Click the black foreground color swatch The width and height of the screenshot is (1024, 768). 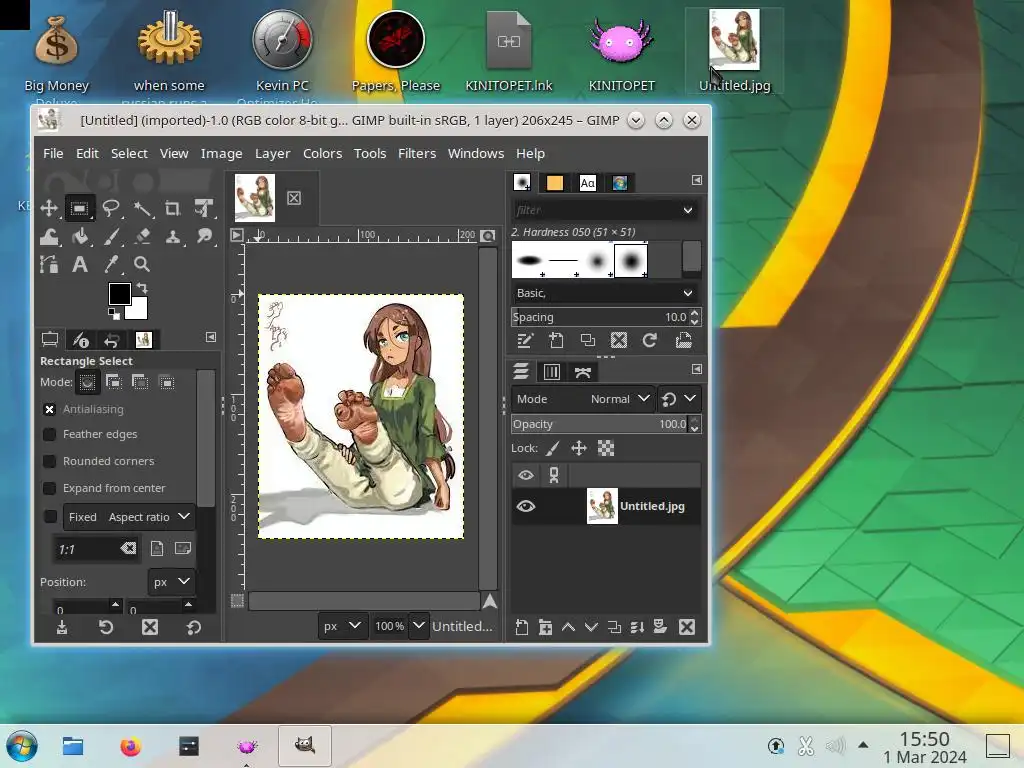(119, 293)
